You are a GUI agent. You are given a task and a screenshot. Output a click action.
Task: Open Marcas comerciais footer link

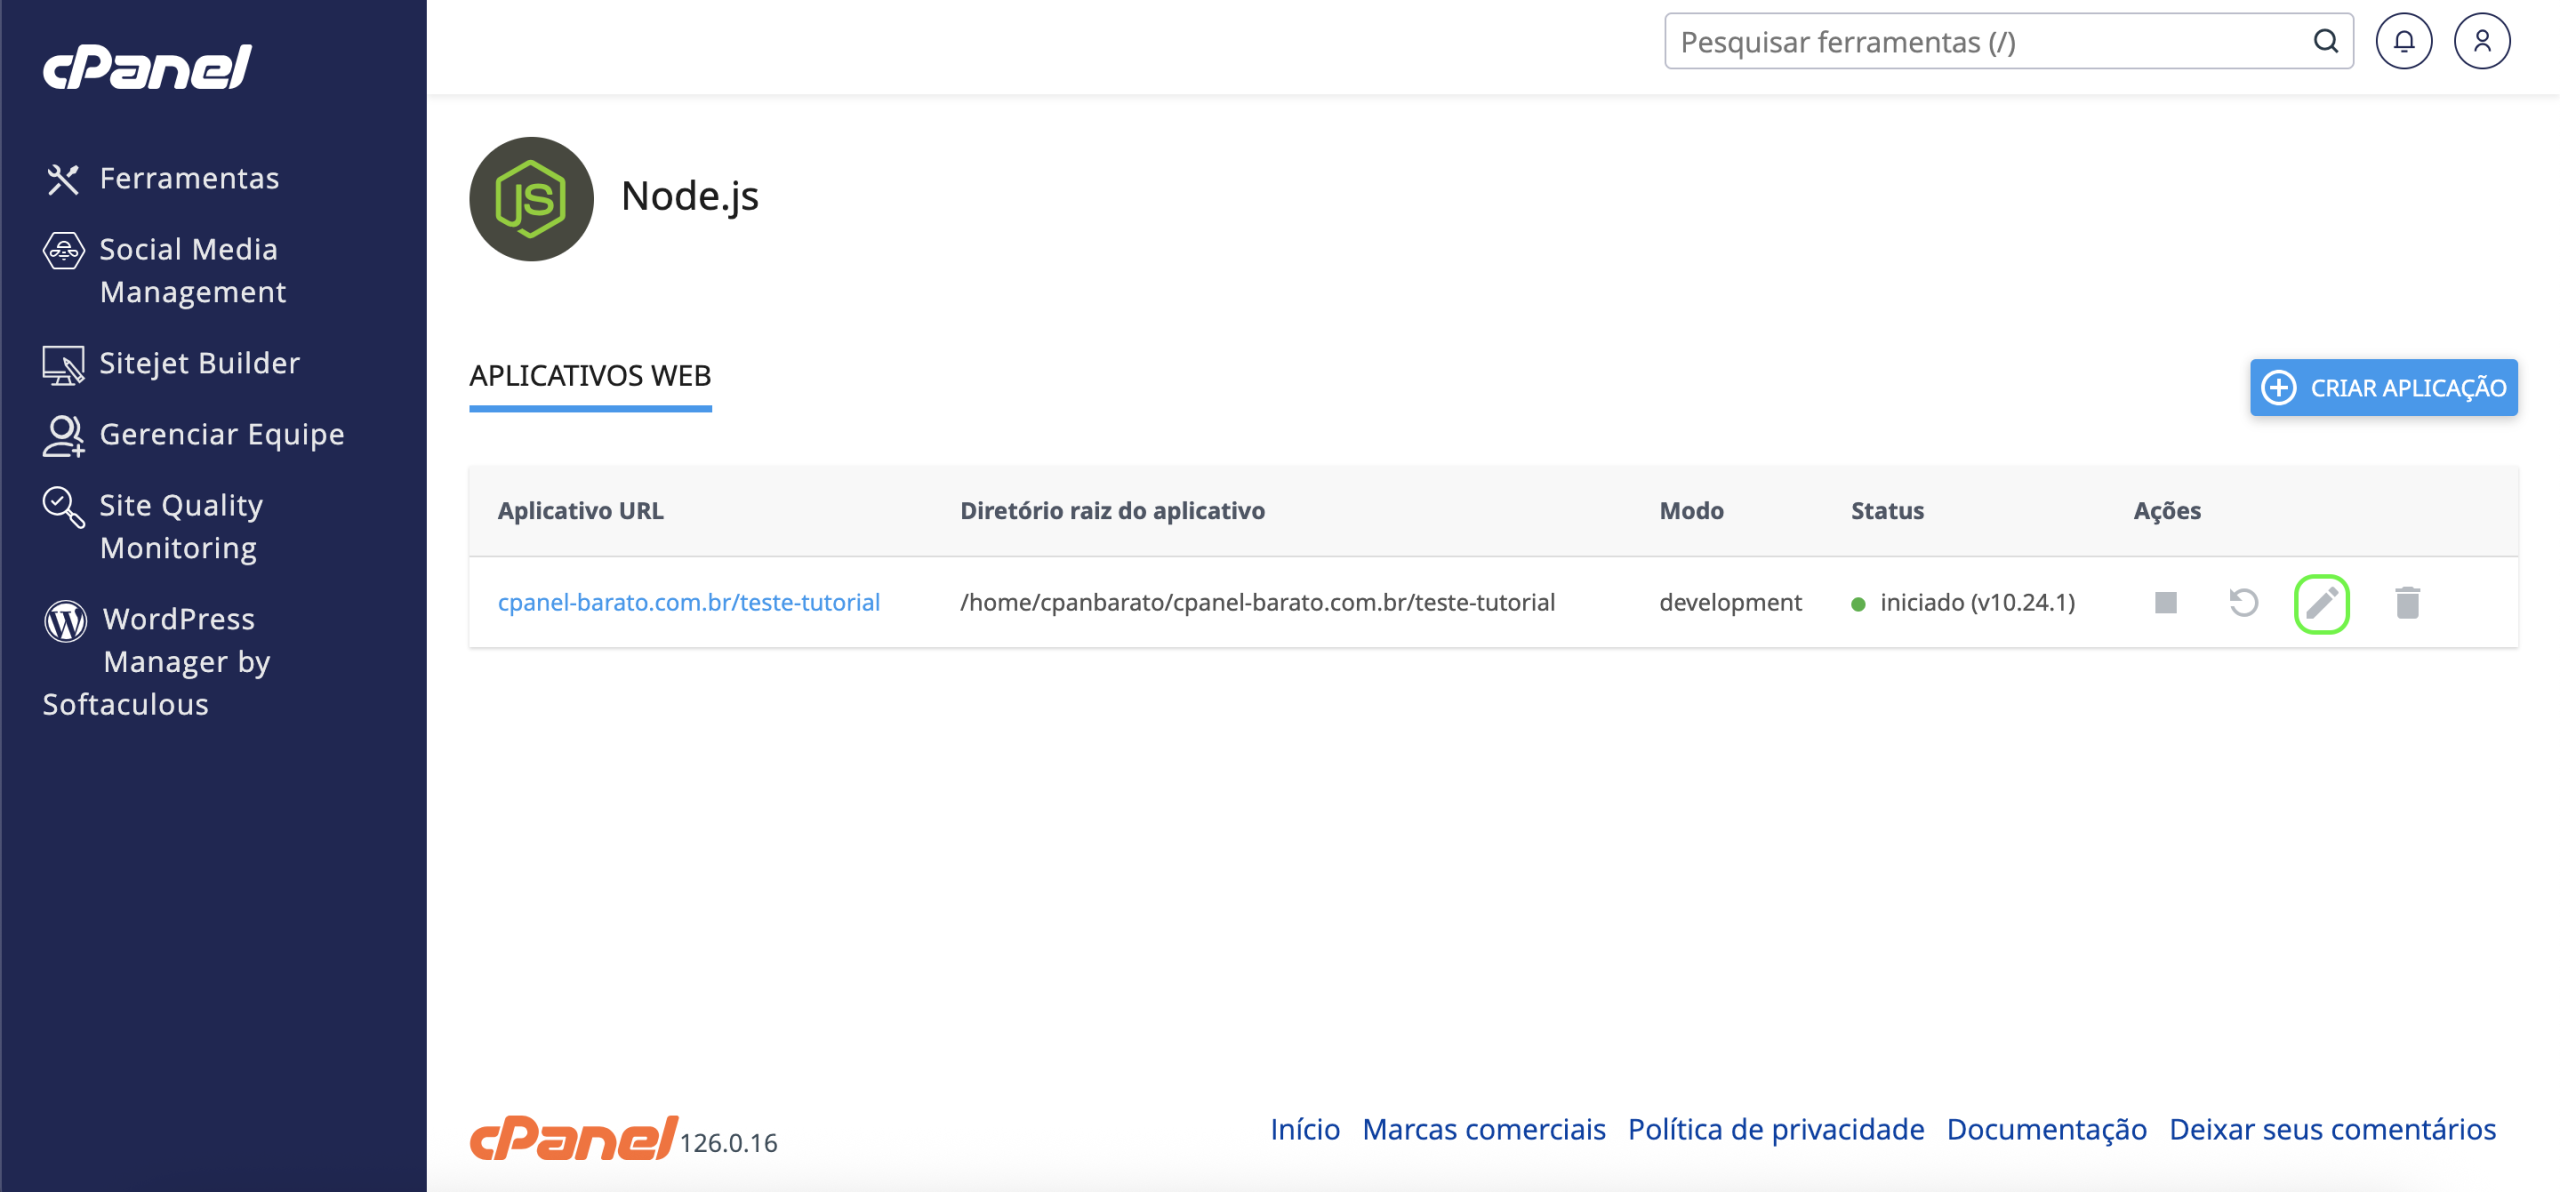[1484, 1129]
